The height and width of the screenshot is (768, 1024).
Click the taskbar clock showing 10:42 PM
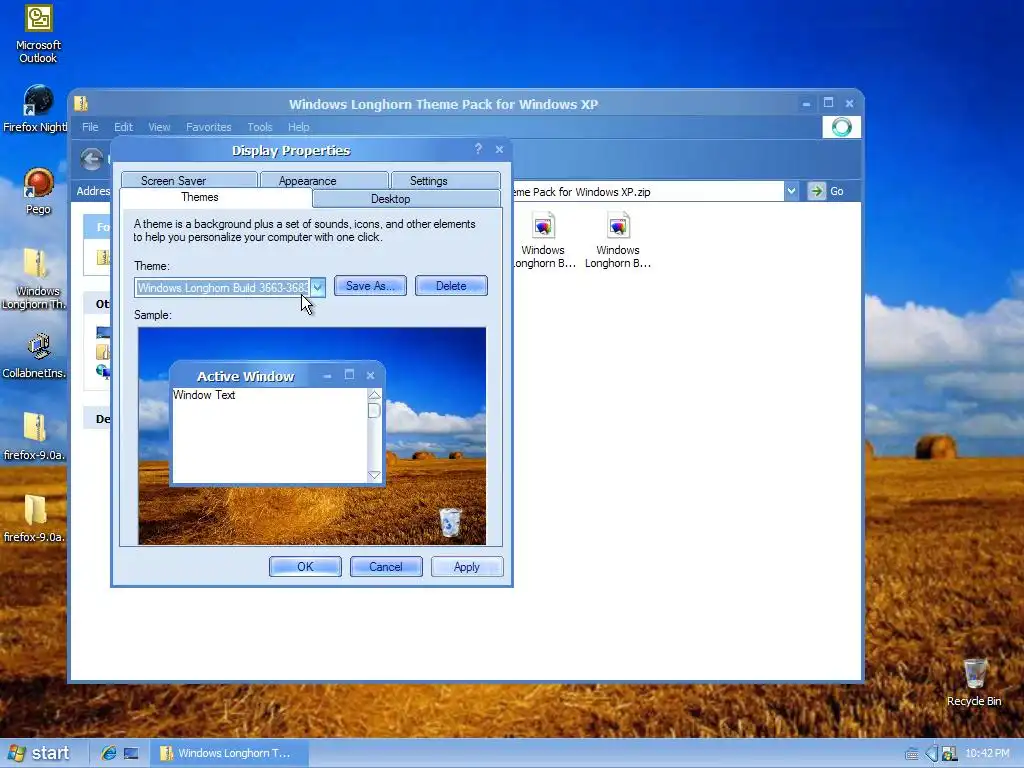[x=987, y=754]
